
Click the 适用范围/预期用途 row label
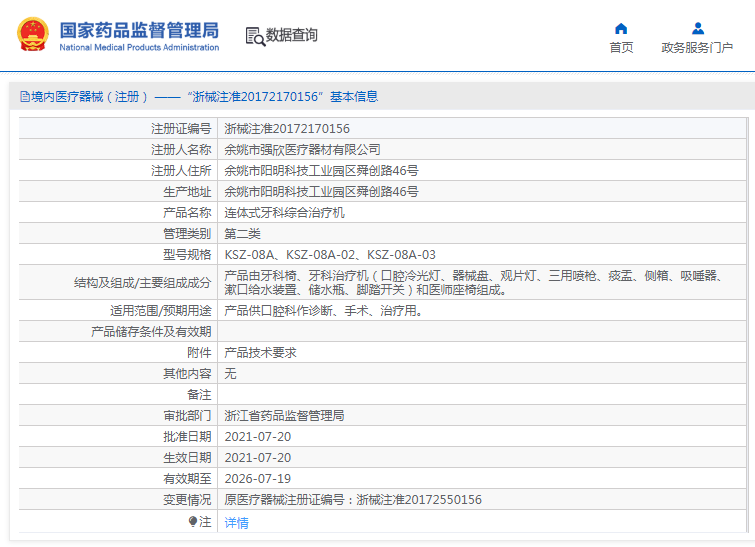(x=161, y=311)
